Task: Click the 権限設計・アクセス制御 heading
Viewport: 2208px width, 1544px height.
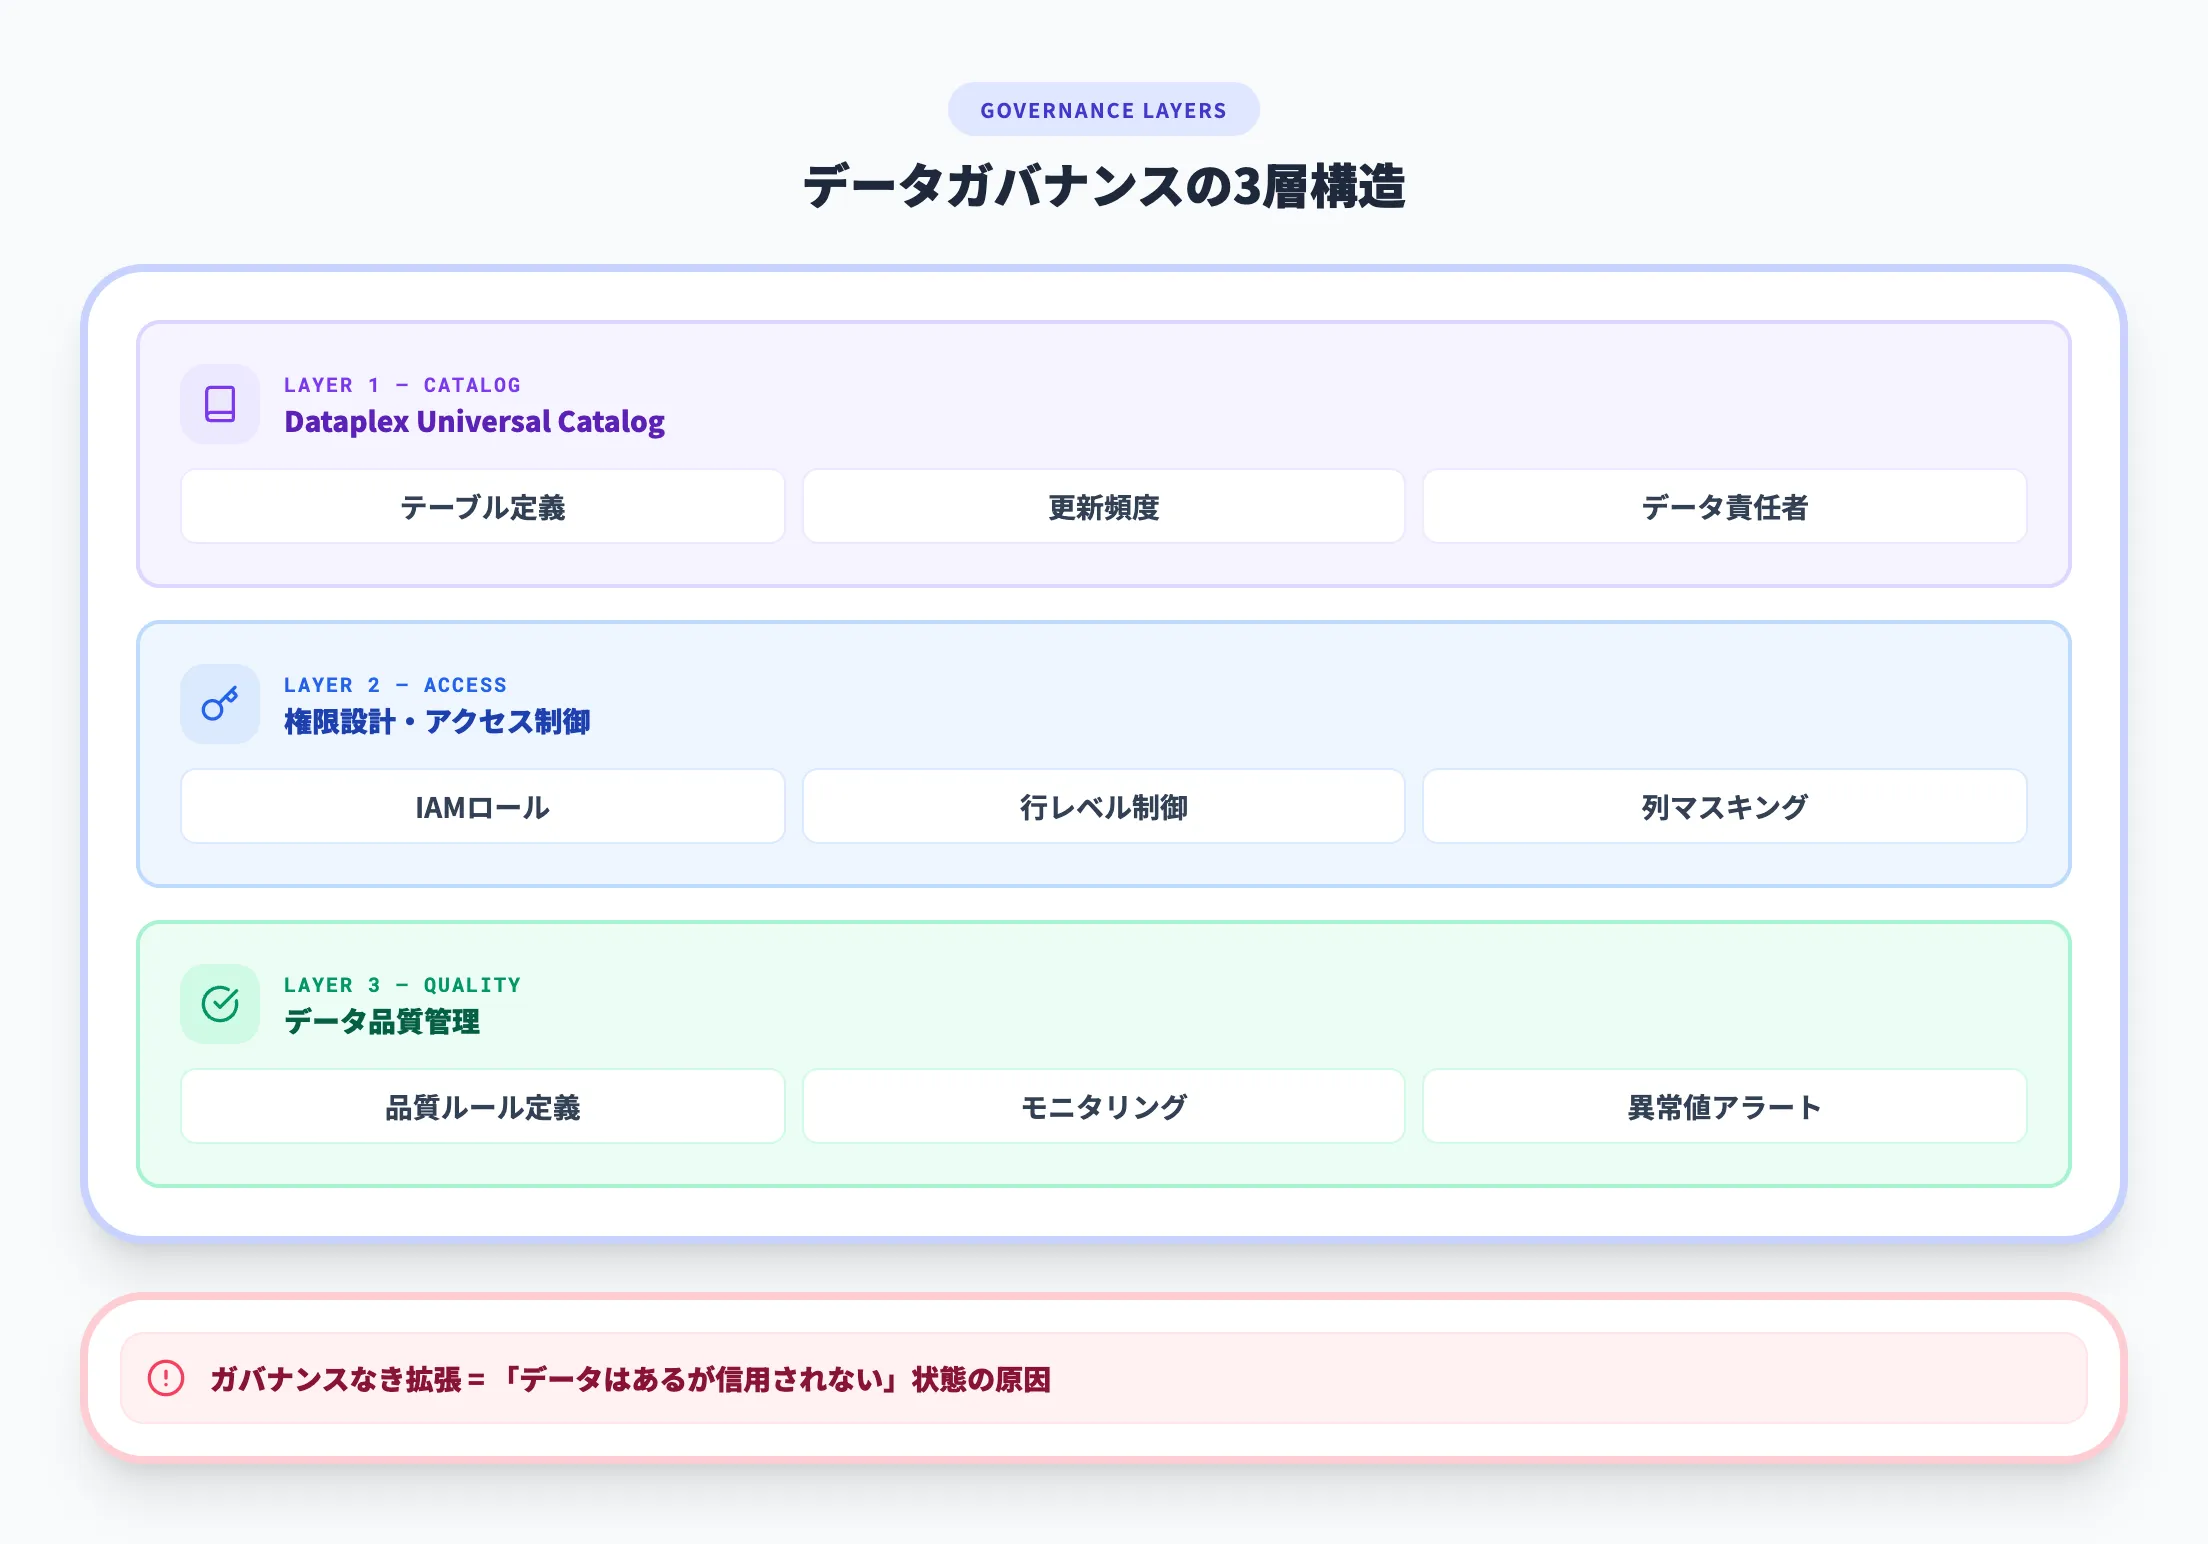Action: (x=437, y=720)
